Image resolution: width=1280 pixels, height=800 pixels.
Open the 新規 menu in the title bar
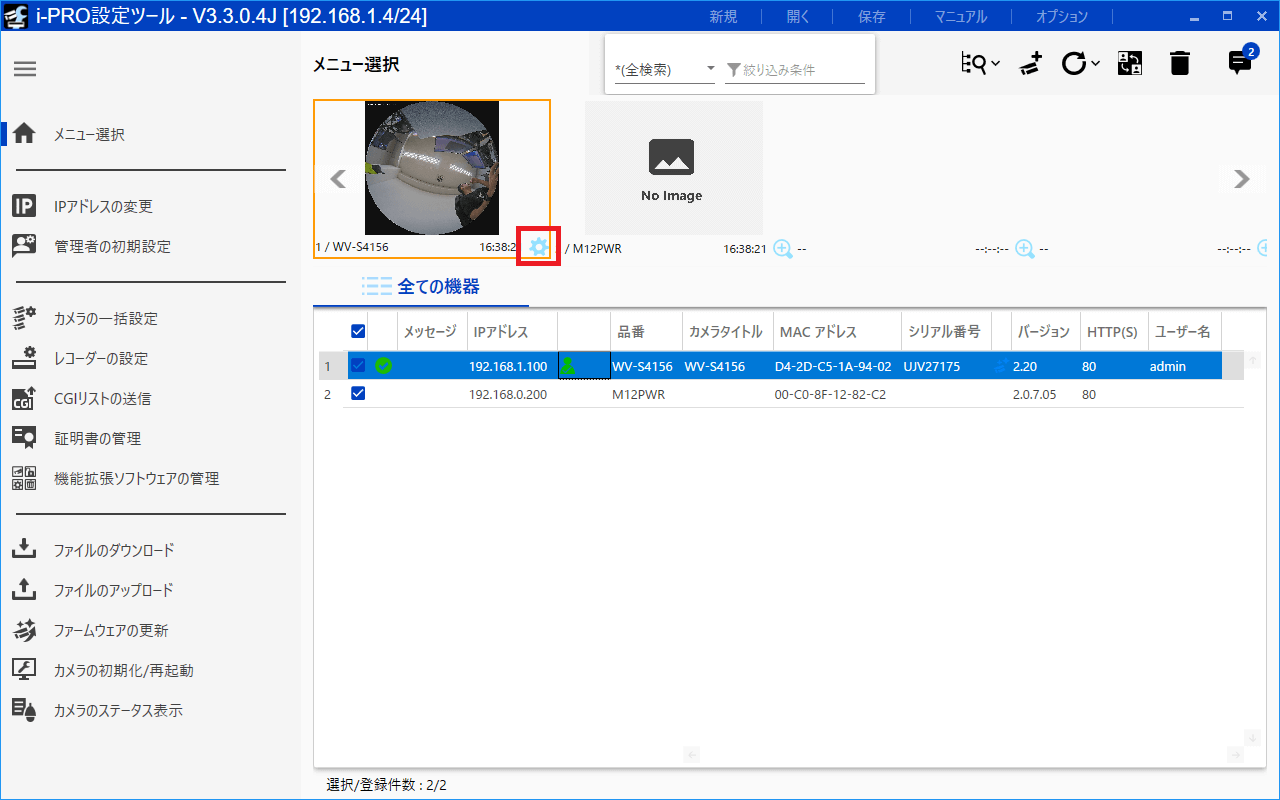(723, 17)
